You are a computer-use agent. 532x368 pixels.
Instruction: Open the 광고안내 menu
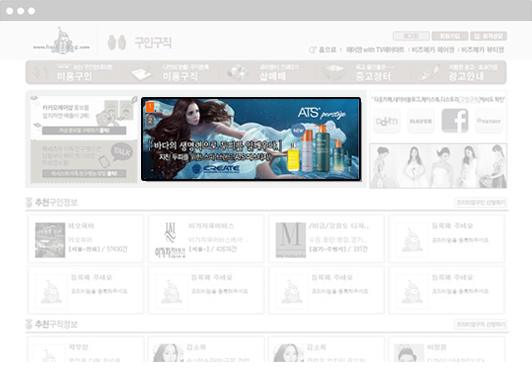(460, 72)
